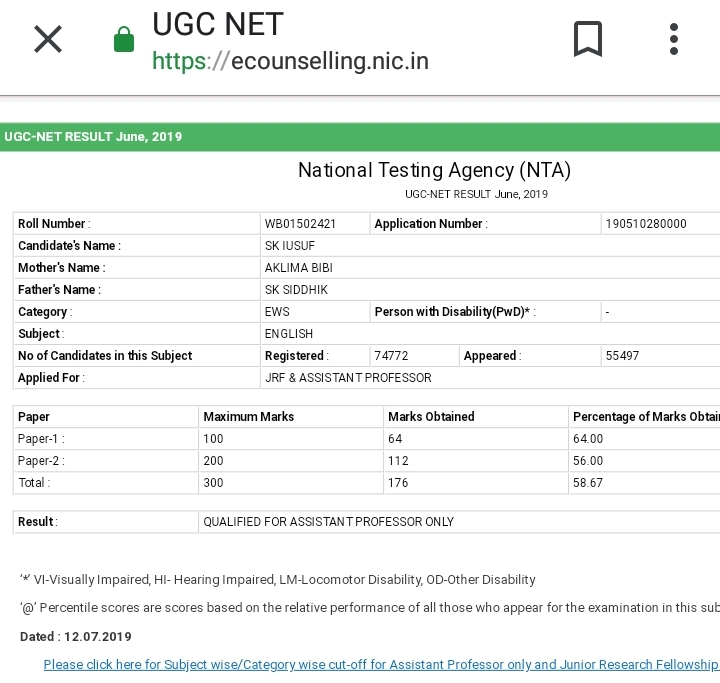Open the subject wise cut-off link
The image size is (720, 683).
click(380, 665)
